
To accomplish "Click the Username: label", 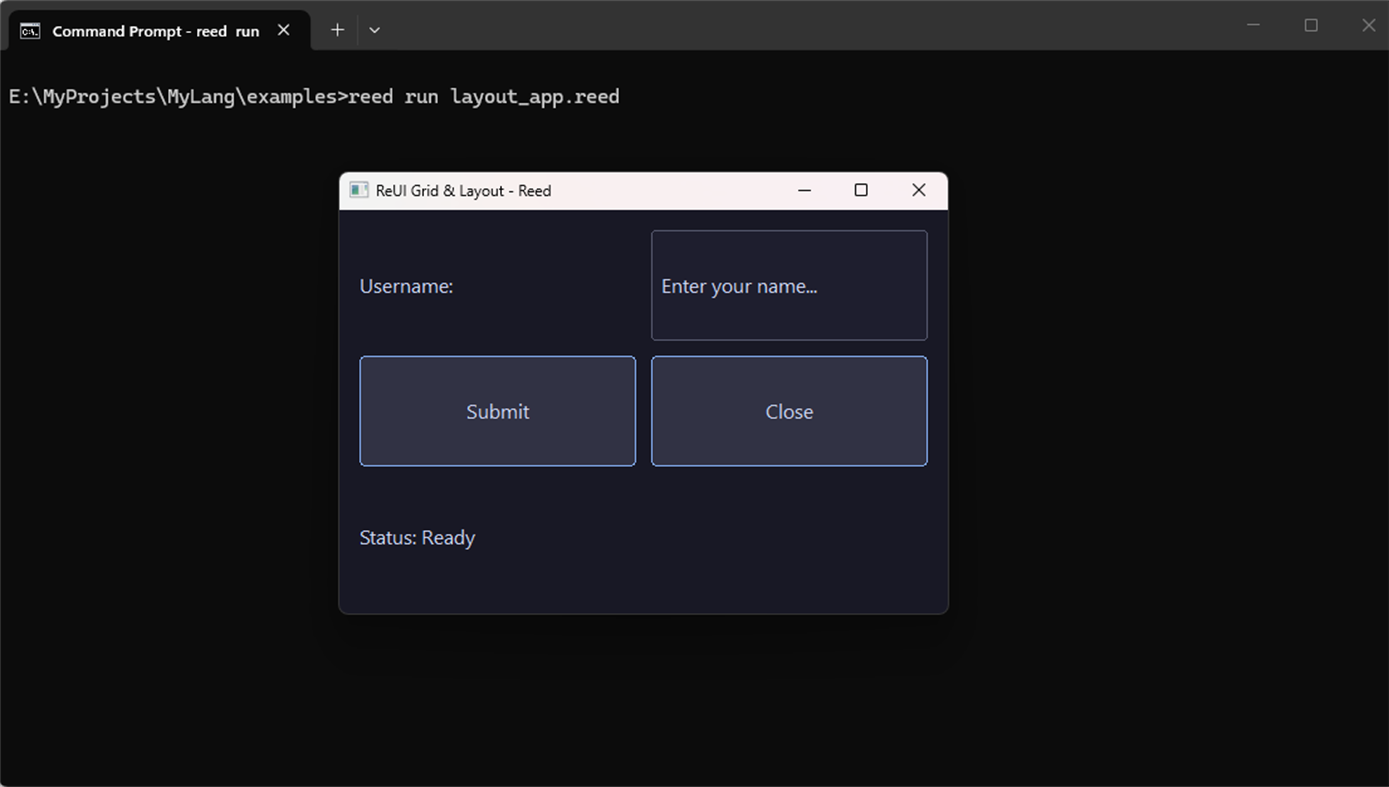I will [x=406, y=286].
